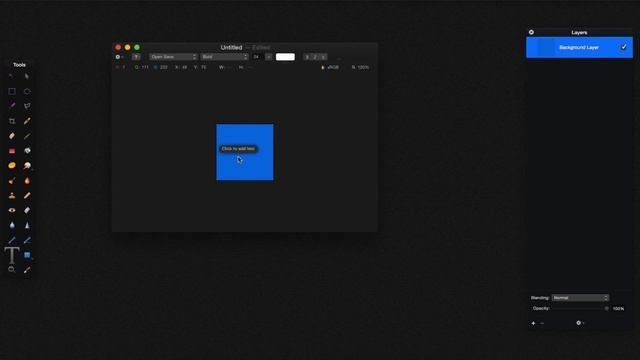Screen dimensions: 640x360
Task: Select the Clone Stamp tool
Action: (x=12, y=195)
